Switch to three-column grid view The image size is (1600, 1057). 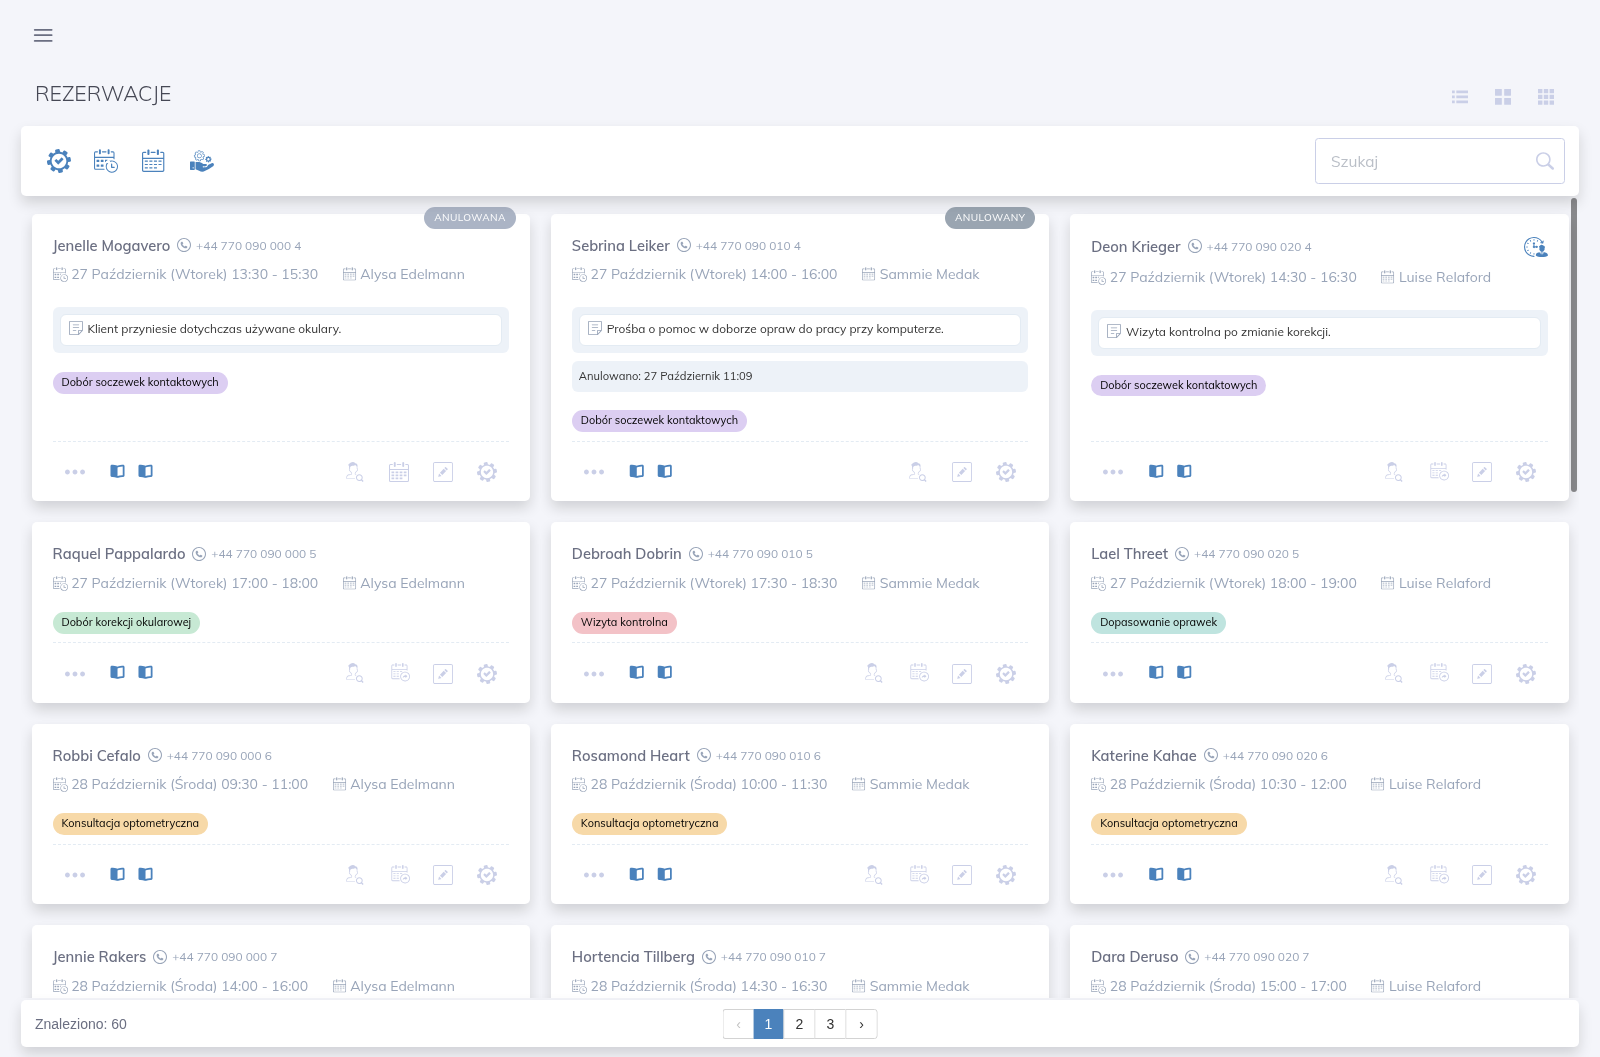pos(1546,97)
